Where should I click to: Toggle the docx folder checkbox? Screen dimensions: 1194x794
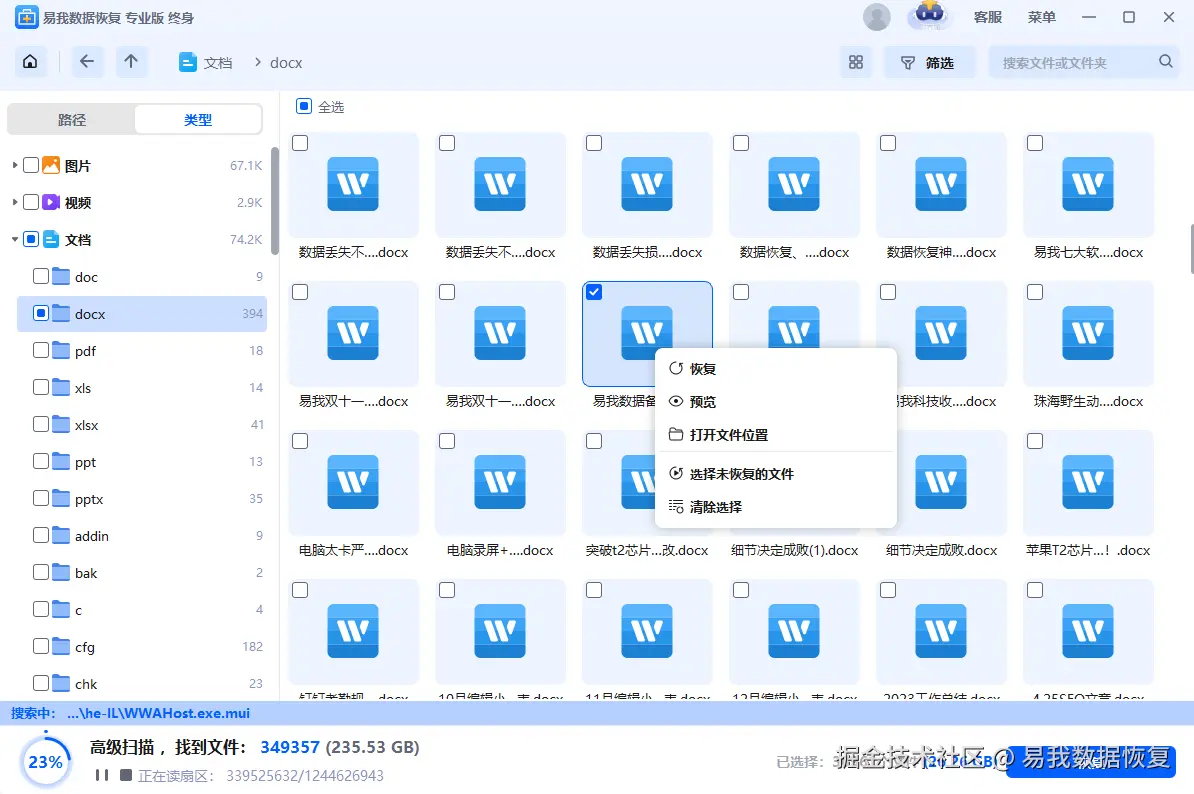(x=41, y=314)
